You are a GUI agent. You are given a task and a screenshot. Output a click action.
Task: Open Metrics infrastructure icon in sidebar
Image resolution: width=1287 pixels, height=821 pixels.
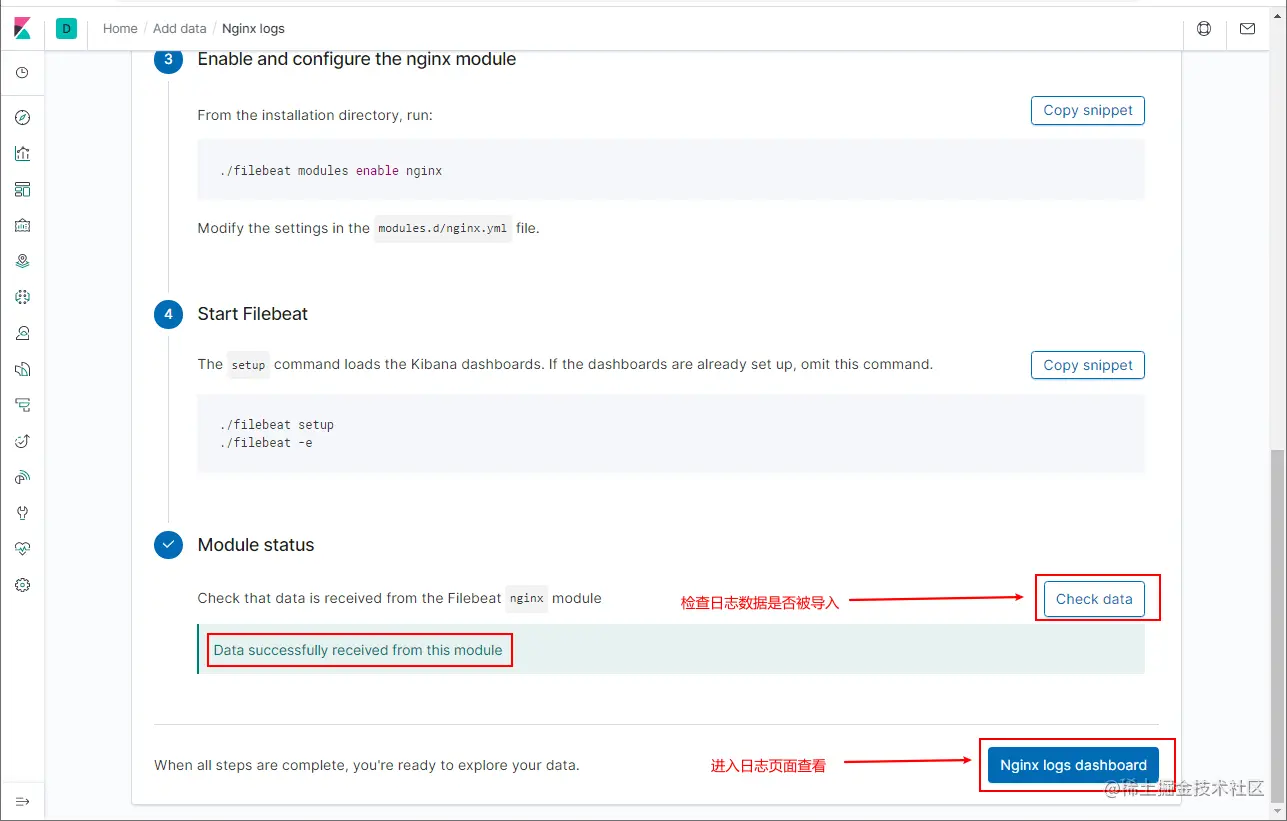pyautogui.click(x=22, y=333)
